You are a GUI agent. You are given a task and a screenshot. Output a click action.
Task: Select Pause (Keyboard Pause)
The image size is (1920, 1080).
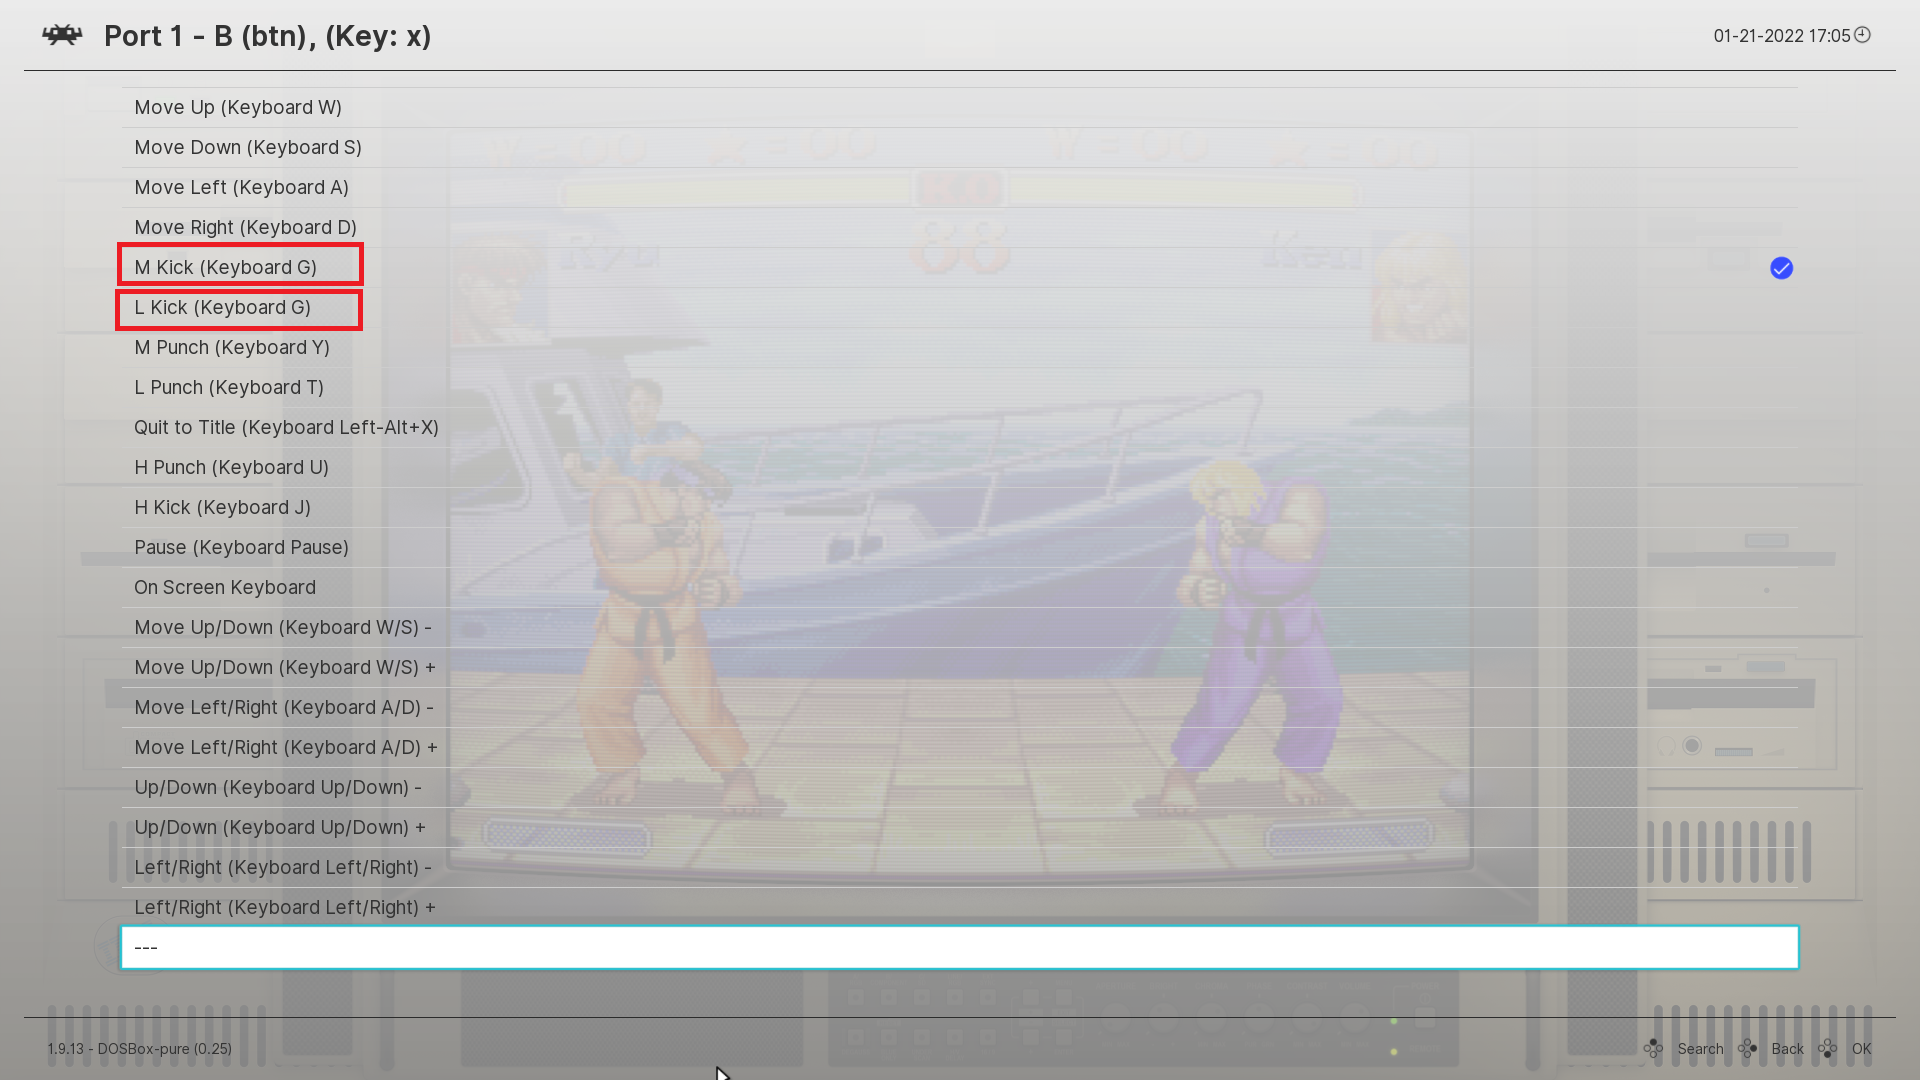241,547
